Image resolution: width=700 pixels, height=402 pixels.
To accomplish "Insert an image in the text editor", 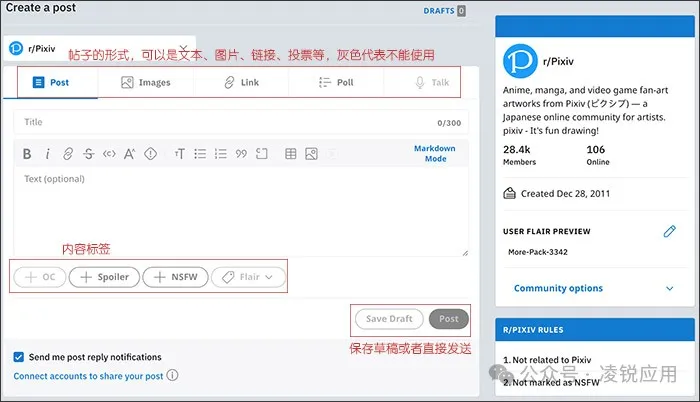I will pyautogui.click(x=311, y=154).
